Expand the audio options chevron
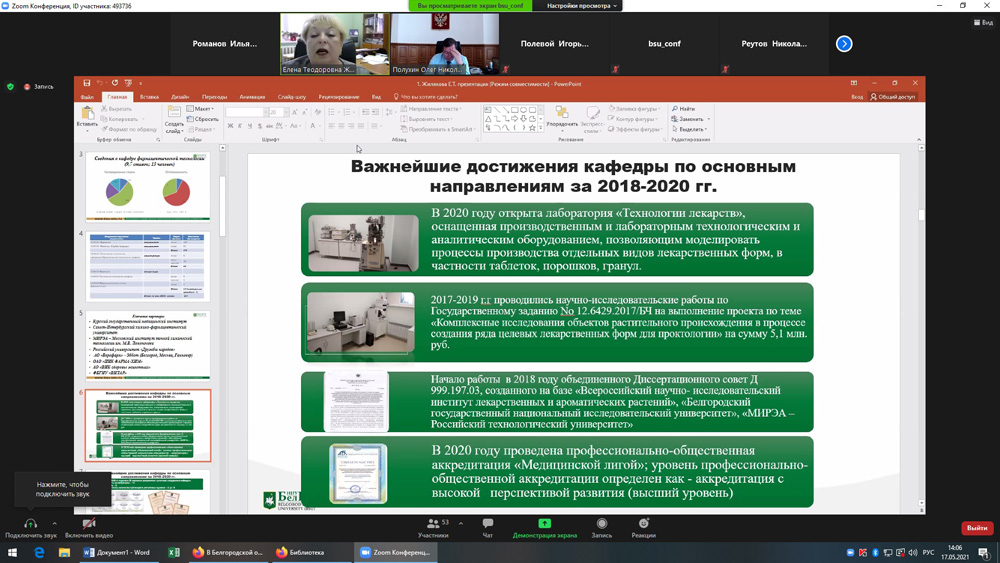 (x=55, y=523)
